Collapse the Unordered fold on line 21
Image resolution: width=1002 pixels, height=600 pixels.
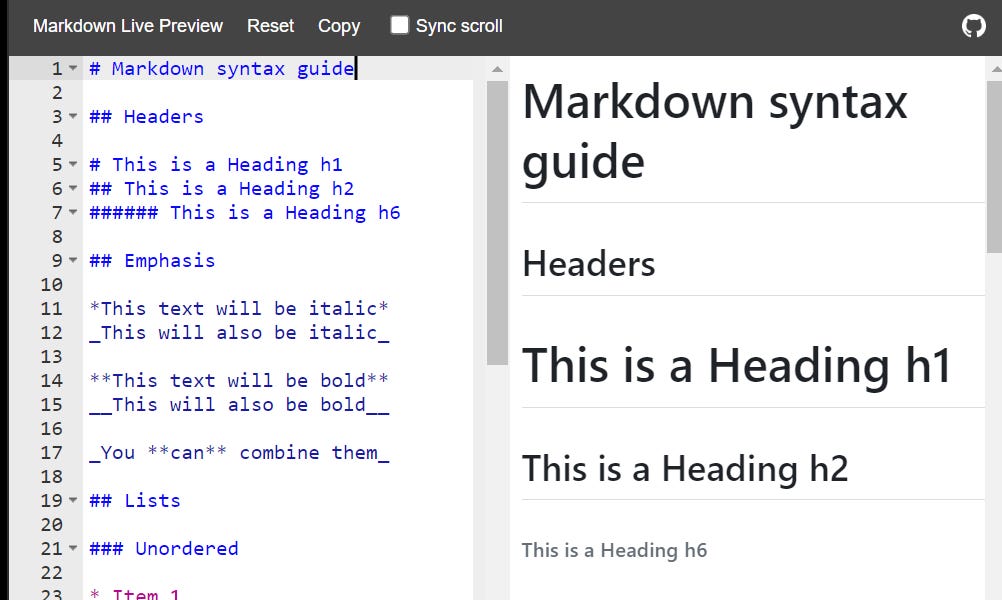tap(70, 548)
